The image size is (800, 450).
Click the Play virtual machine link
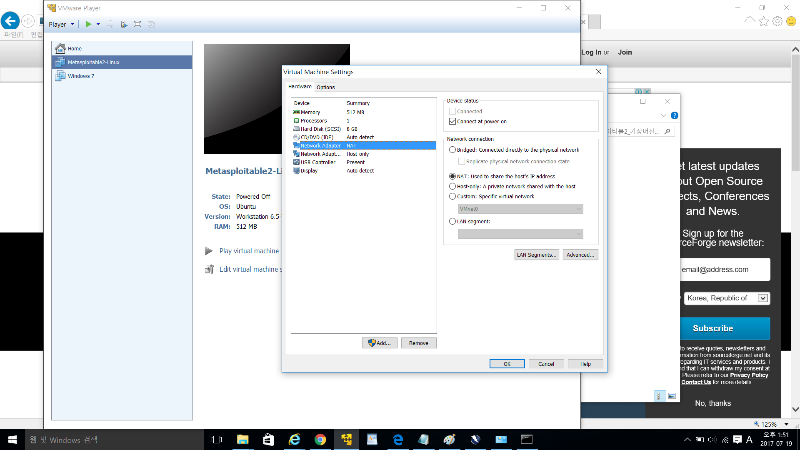pyautogui.click(x=248, y=251)
